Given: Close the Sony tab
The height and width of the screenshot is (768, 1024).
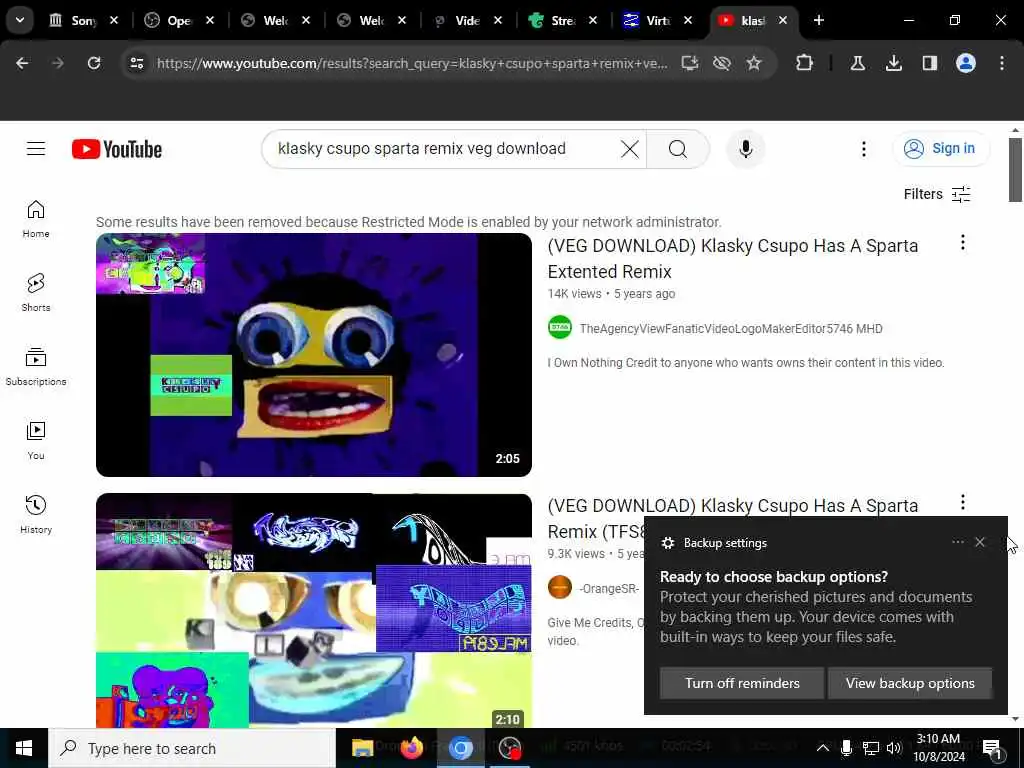Looking at the screenshot, I should pos(114,20).
